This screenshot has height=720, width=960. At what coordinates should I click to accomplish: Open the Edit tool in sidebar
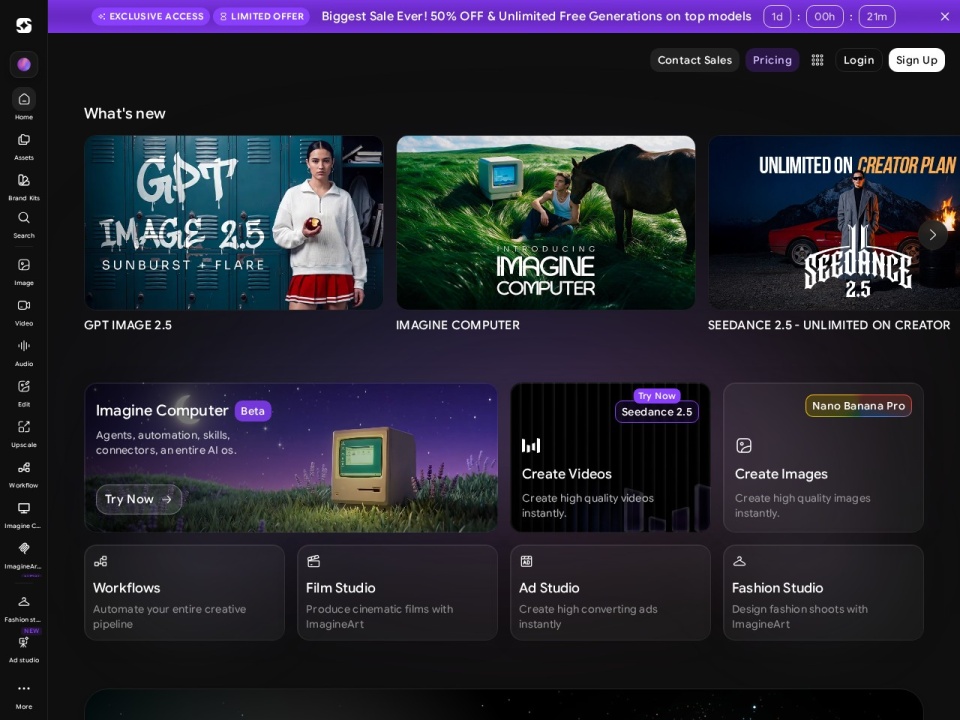[x=24, y=393]
